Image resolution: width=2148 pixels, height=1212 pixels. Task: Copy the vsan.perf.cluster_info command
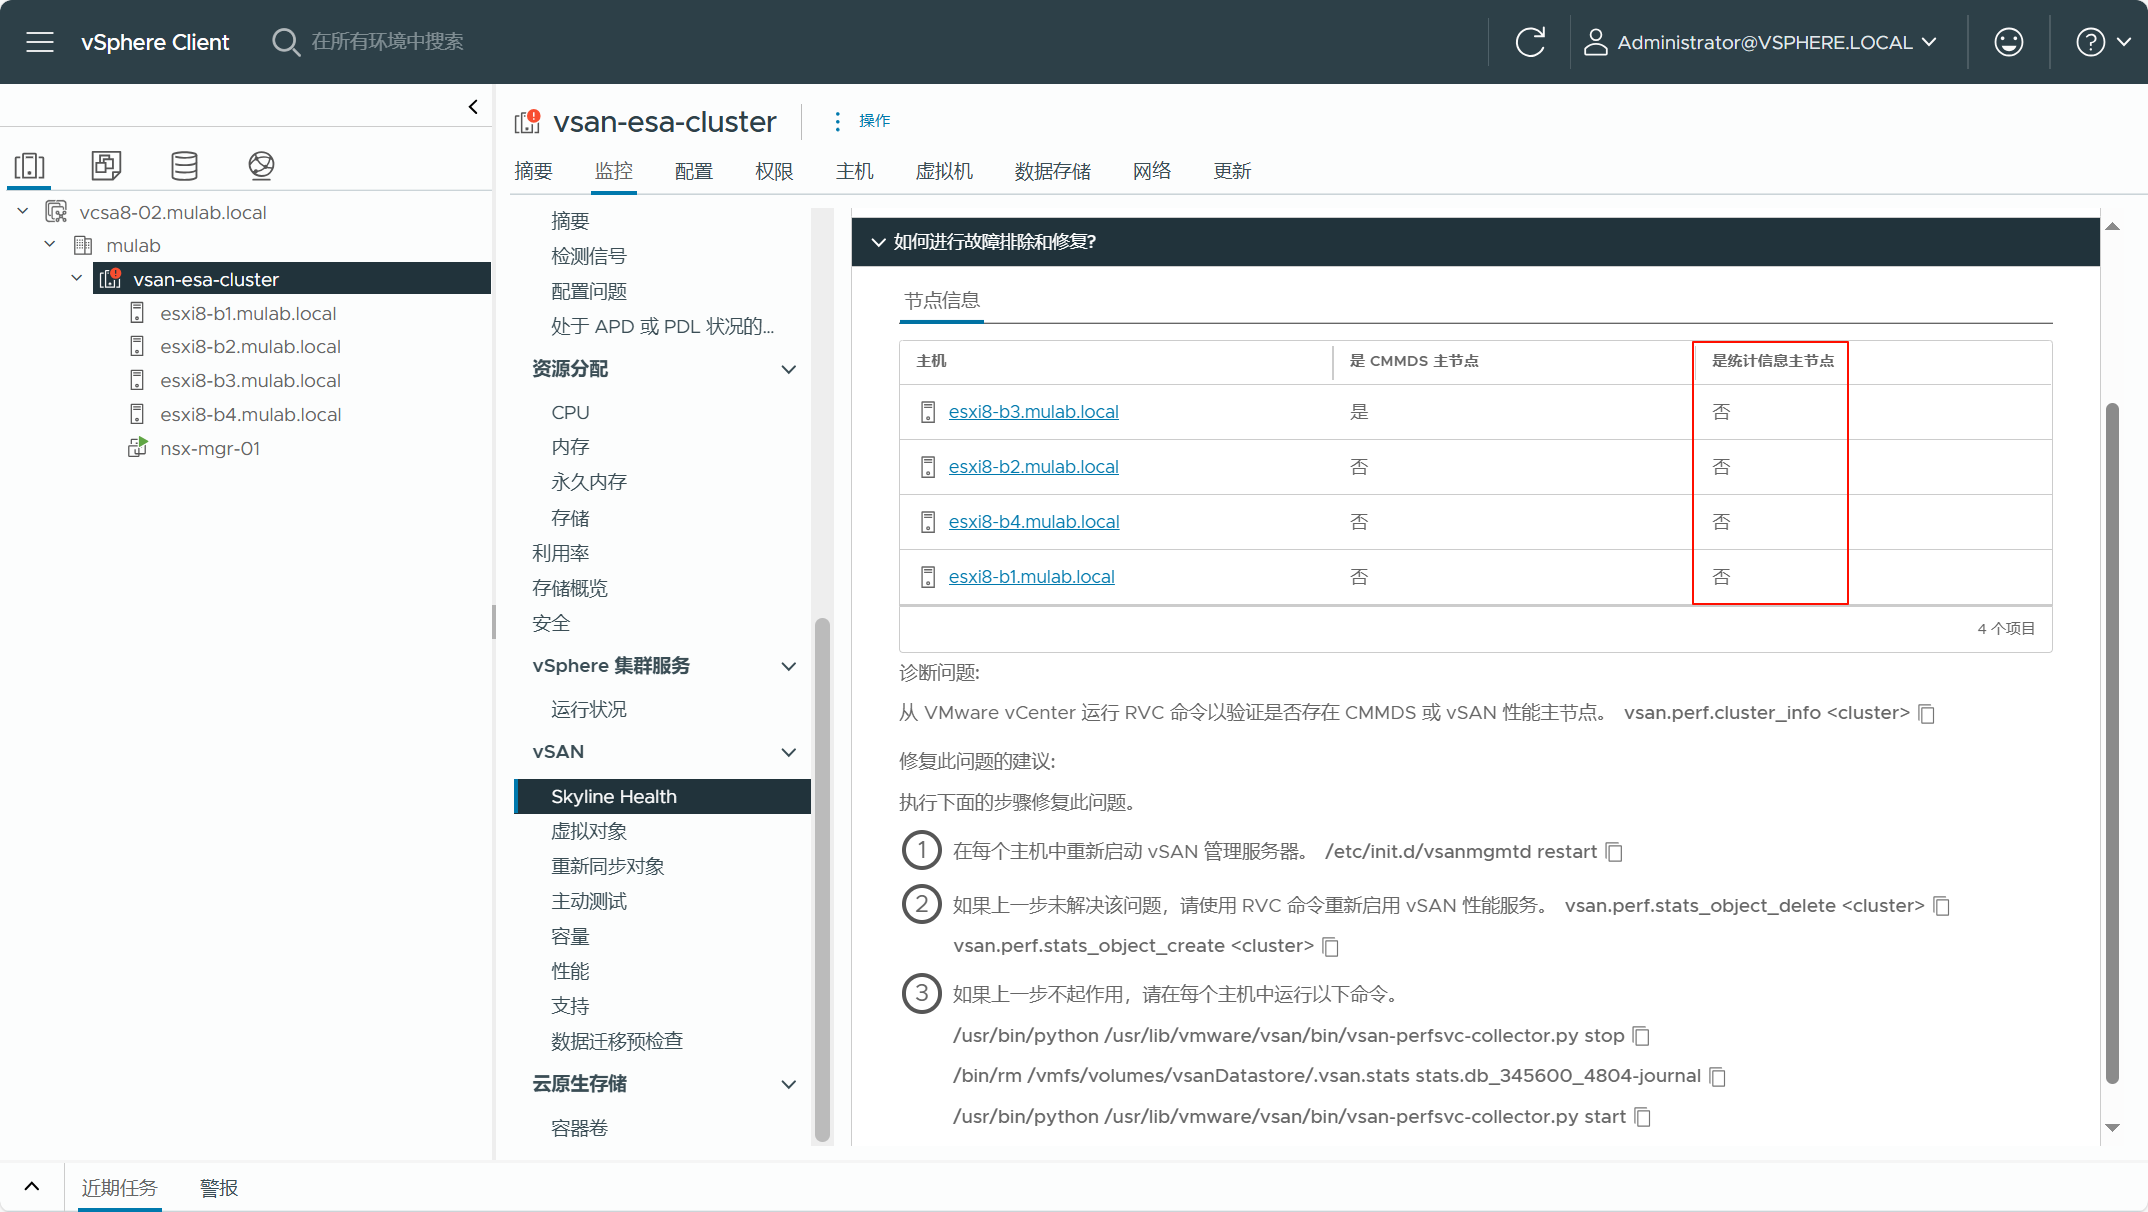1927,714
